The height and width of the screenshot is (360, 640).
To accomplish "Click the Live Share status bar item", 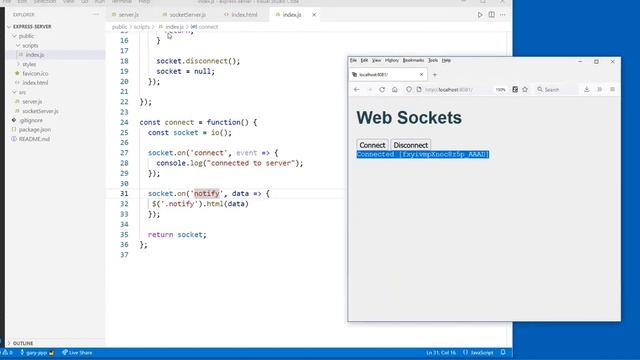I will pyautogui.click(x=77, y=353).
